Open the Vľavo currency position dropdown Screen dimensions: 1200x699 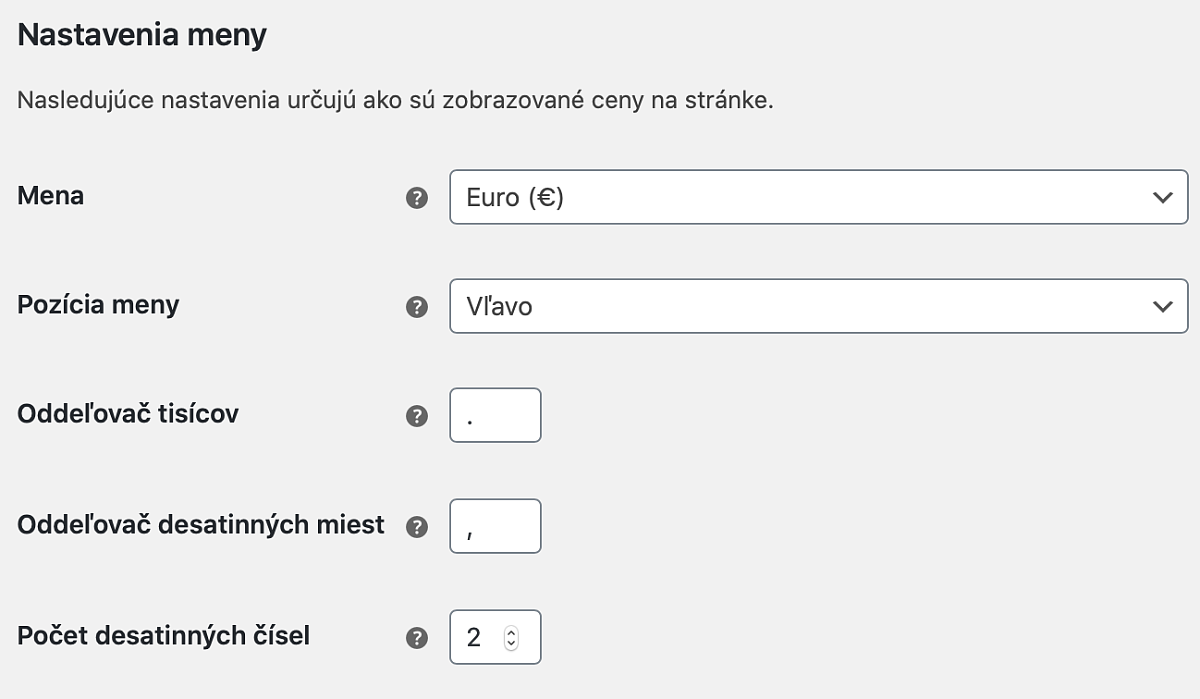coord(818,306)
